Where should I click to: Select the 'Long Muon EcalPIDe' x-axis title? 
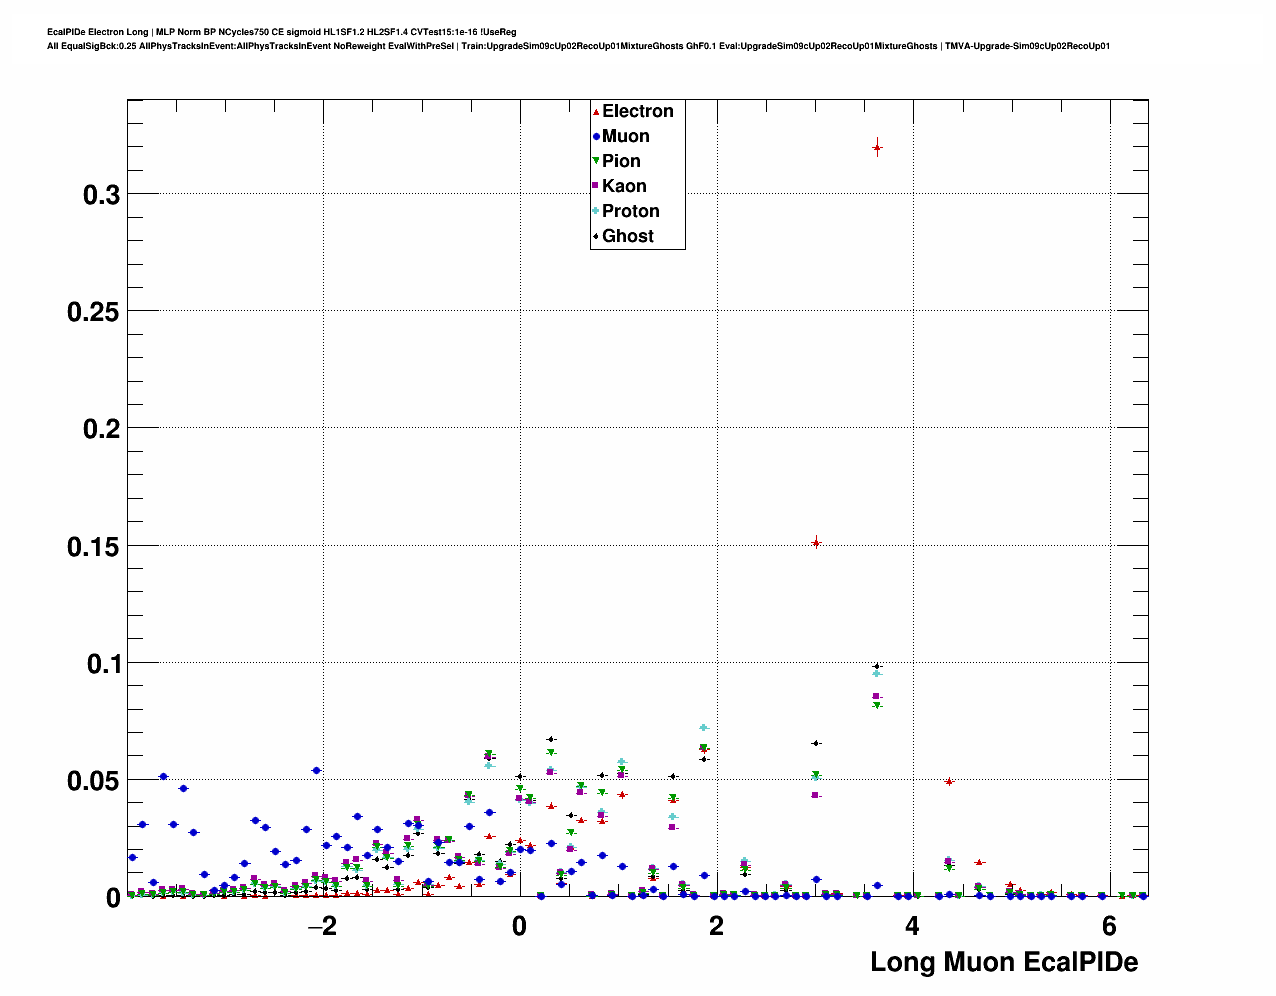(1004, 962)
